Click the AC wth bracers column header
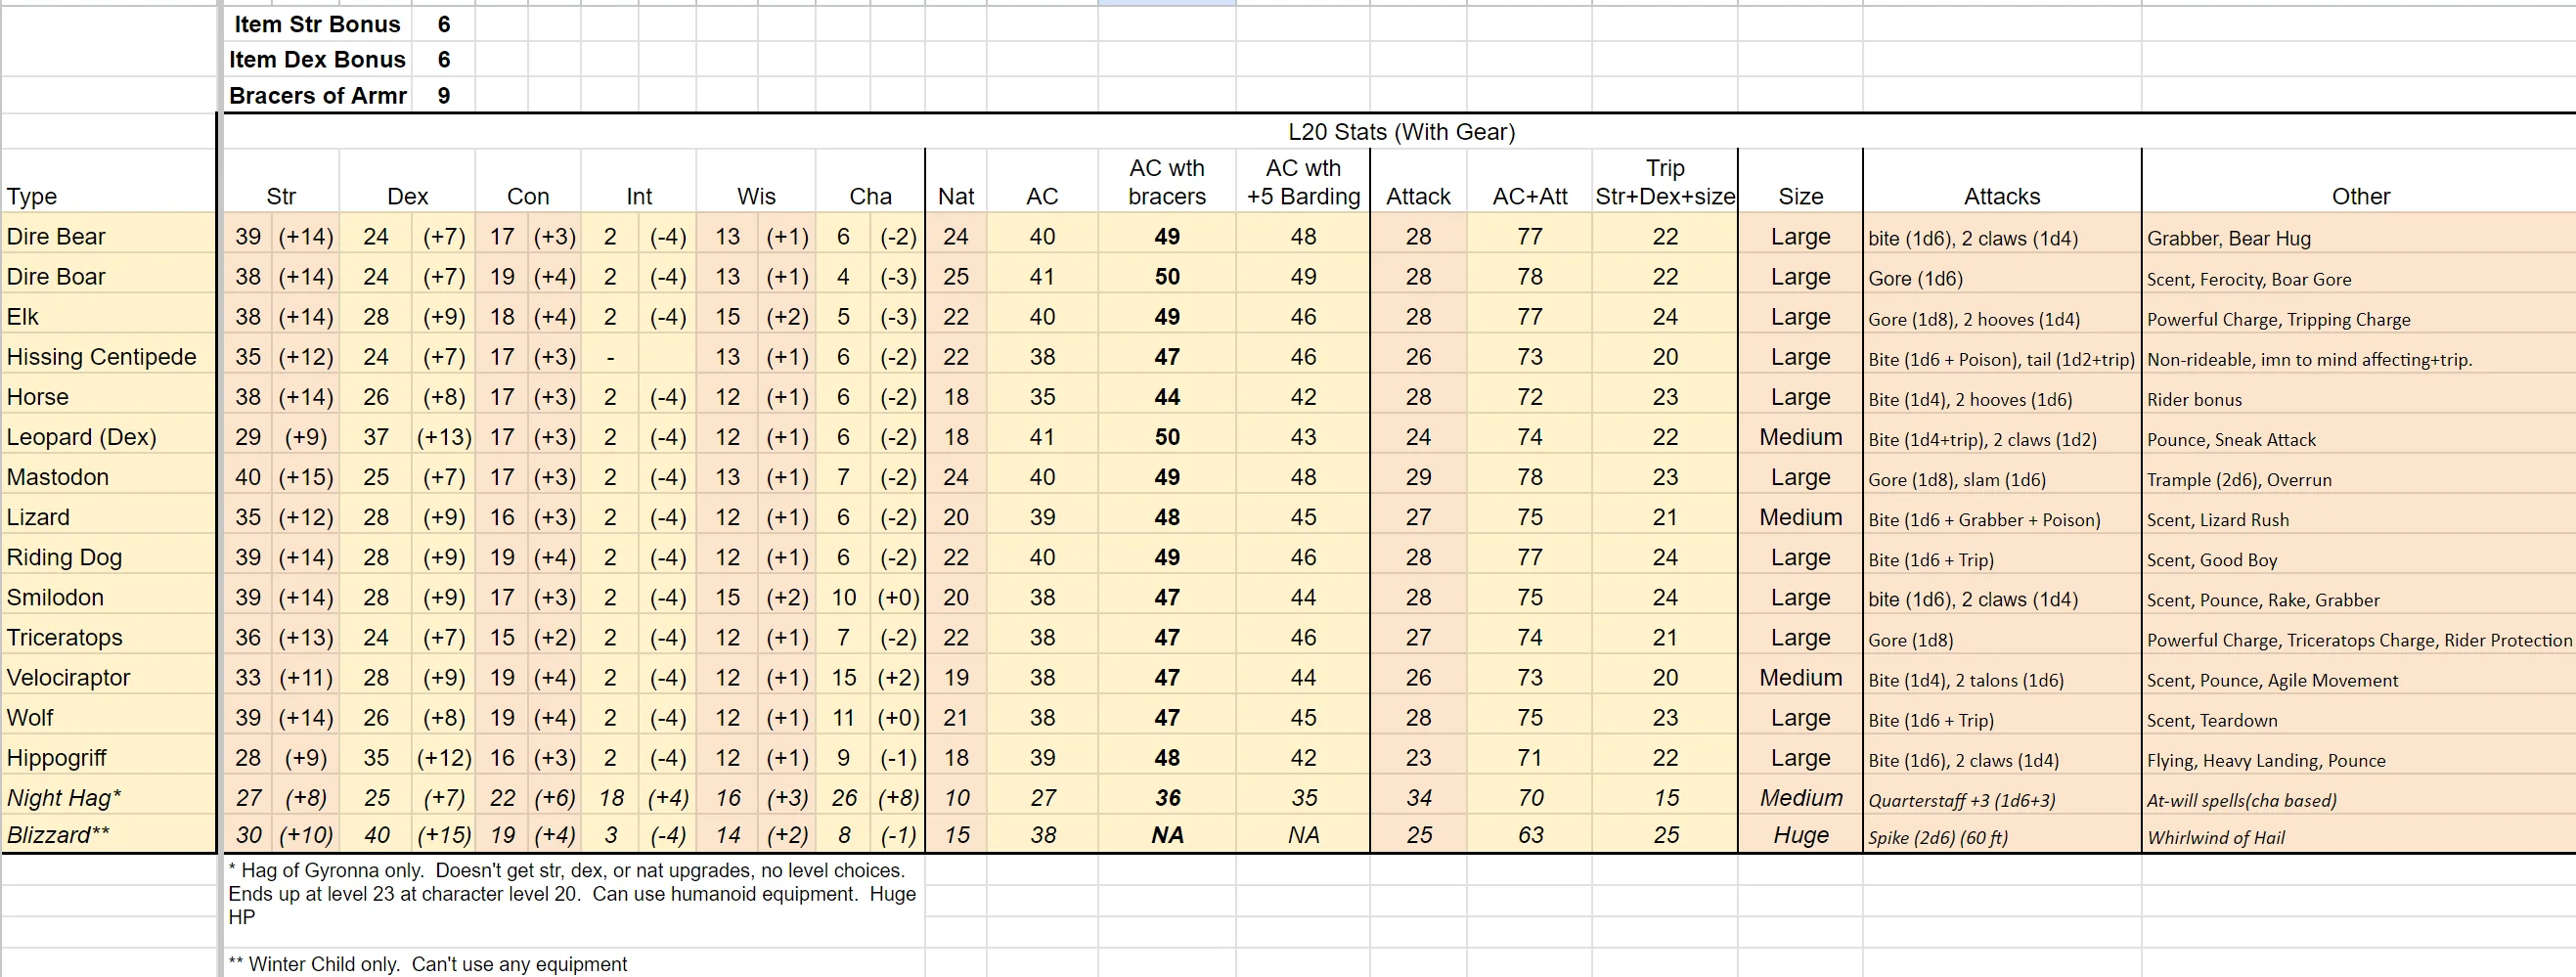The image size is (2576, 977). (1167, 181)
